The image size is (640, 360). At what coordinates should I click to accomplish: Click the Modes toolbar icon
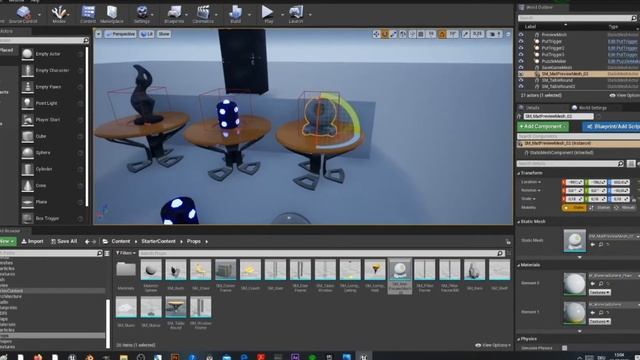tap(59, 14)
